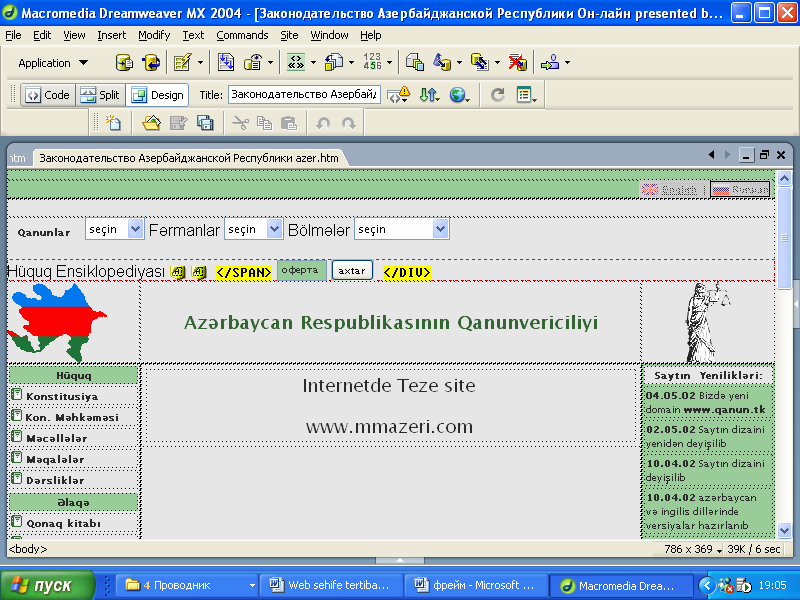The width and height of the screenshot is (800, 600).
Task: Click the Cut scissors icon
Action: coord(240,123)
